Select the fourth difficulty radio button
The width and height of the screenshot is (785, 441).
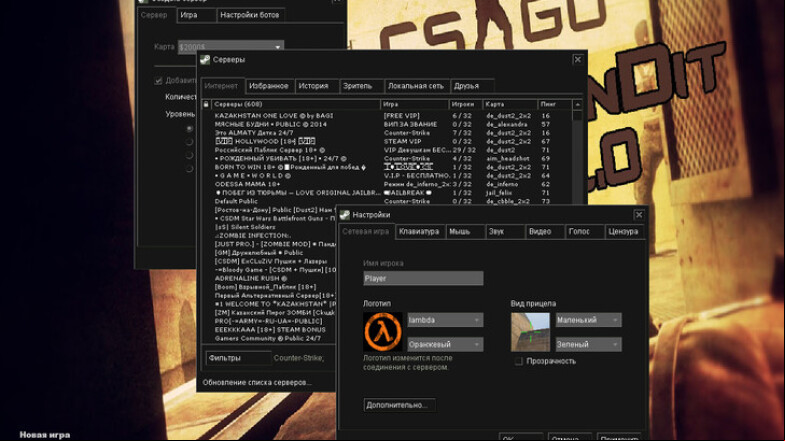pyautogui.click(x=189, y=169)
